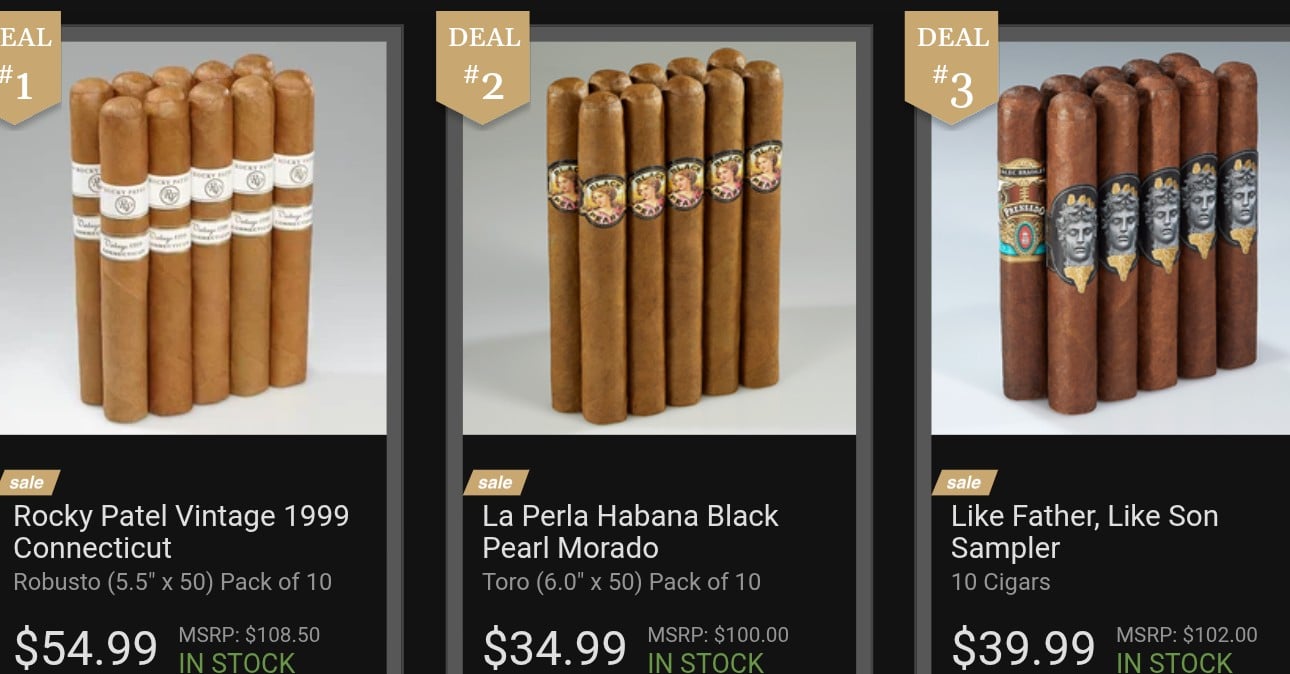Open the Like Father, Like Son sampler image
The image size is (1290, 674).
tap(1111, 238)
